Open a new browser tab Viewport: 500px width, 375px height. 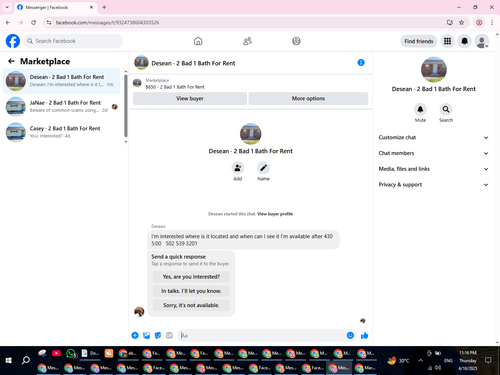click(x=104, y=7)
